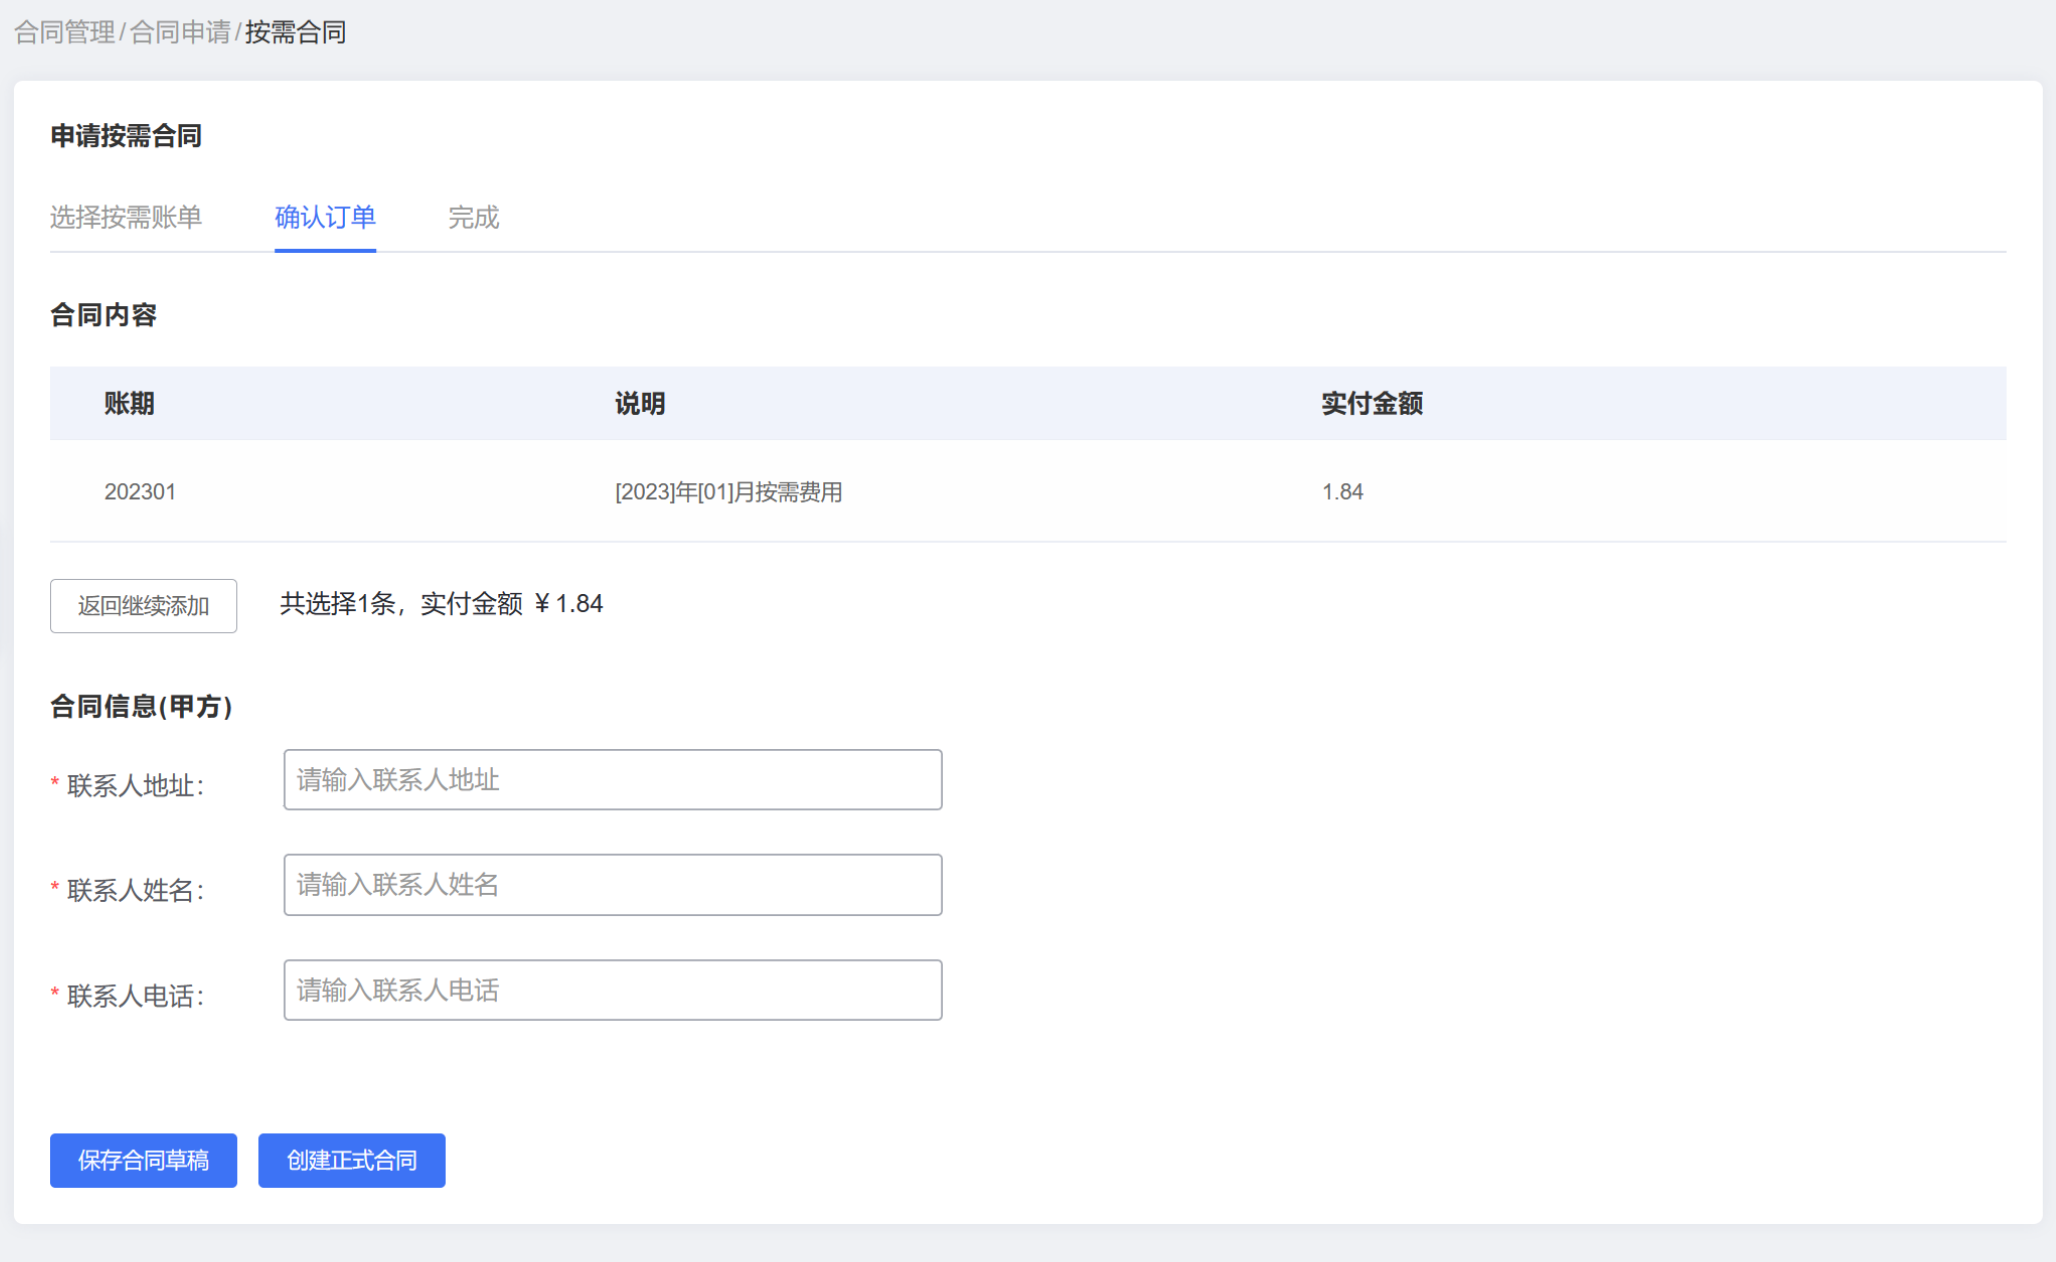Select the 确认订单 step tab
This screenshot has height=1262, width=2056.
point(325,219)
